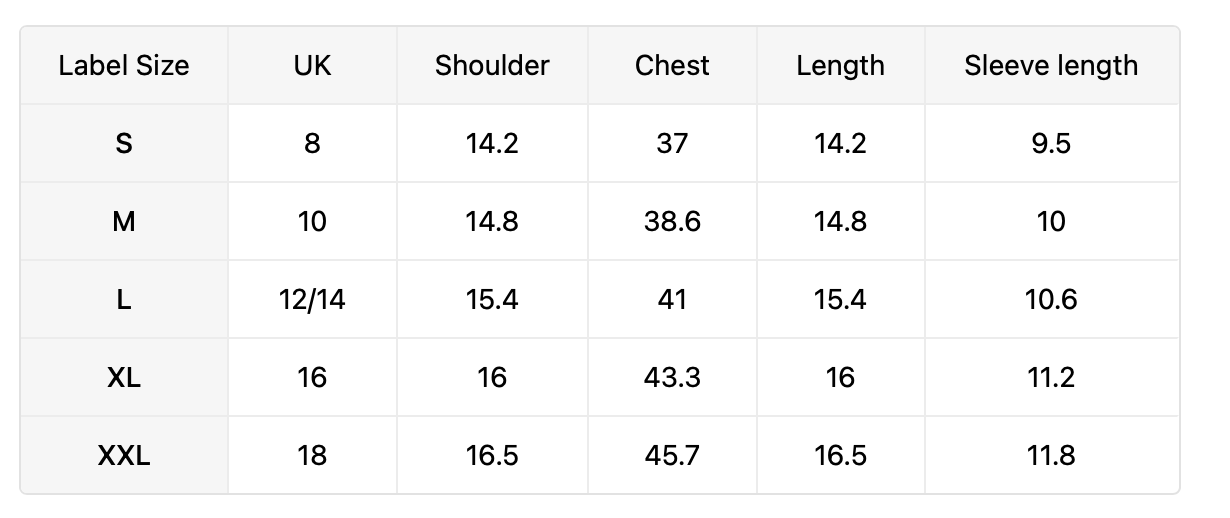Select the chest value 43.3
This screenshot has height=518, width=1230.
[672, 378]
